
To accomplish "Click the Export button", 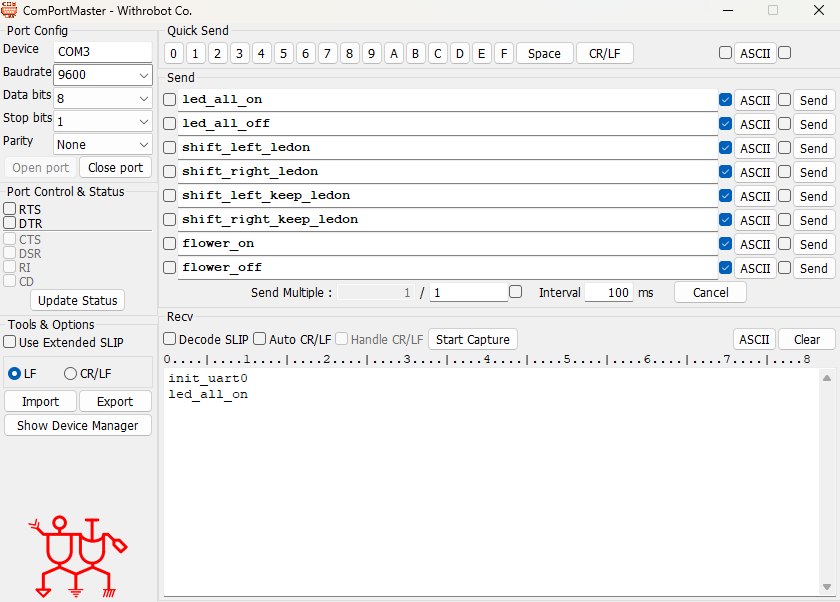I will pos(115,402).
